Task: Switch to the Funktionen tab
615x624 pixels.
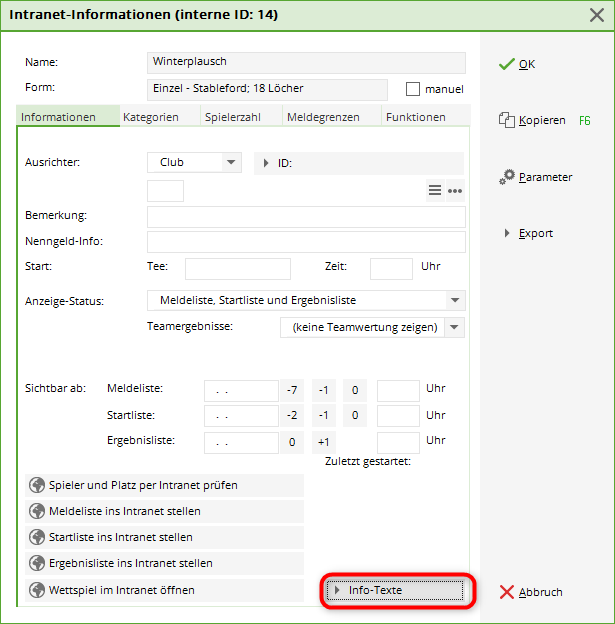Action: pyautogui.click(x=415, y=117)
